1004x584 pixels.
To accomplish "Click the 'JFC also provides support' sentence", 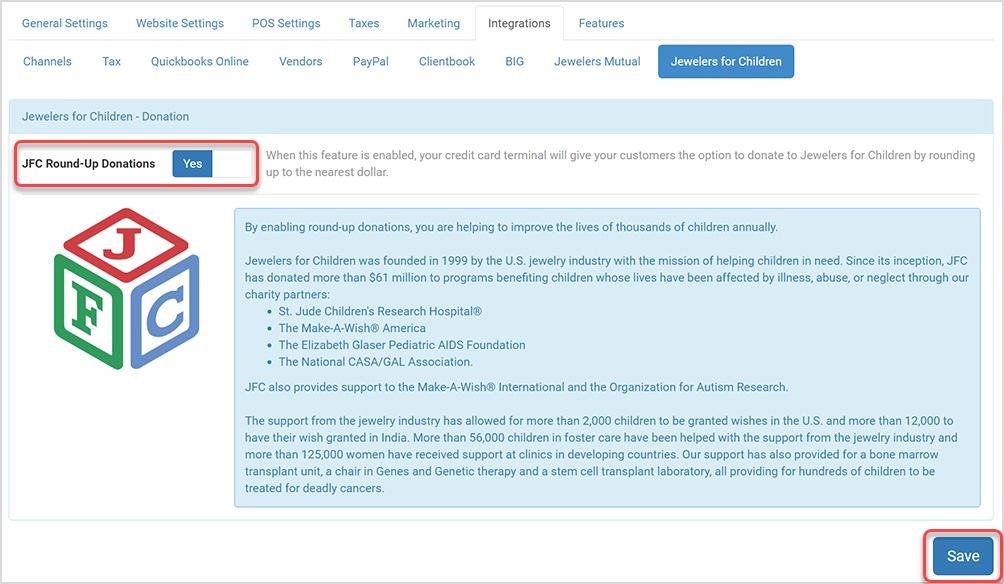I will 517,387.
